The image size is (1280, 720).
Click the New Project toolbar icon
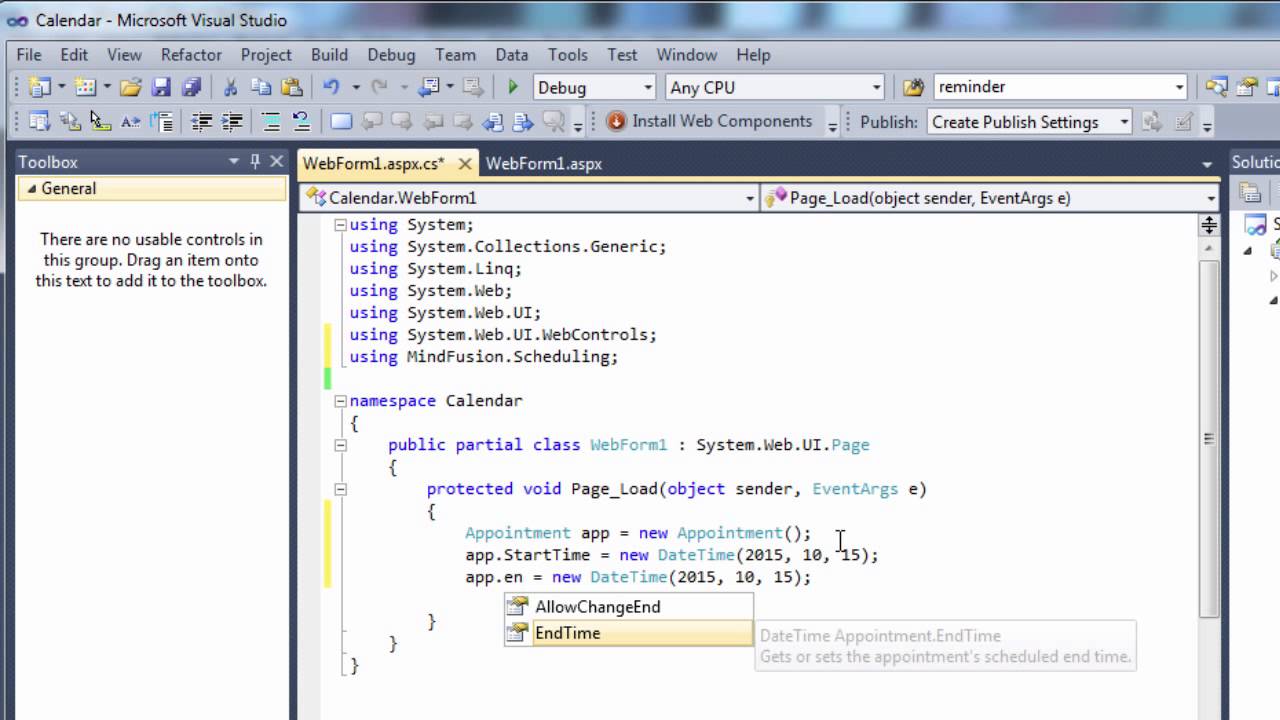40,87
